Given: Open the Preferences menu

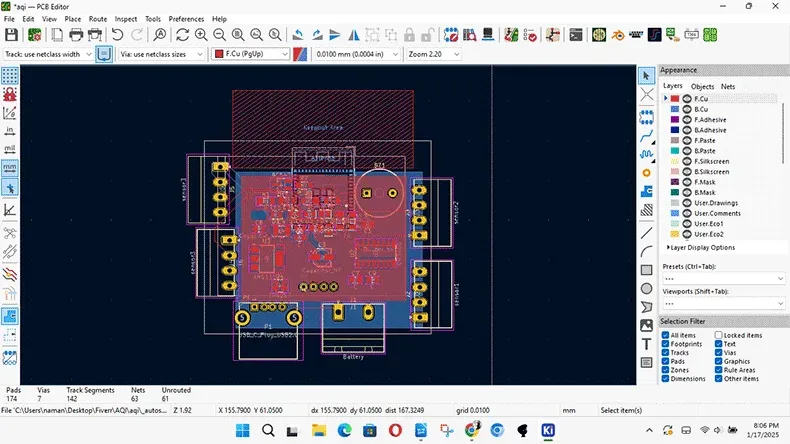Looking at the screenshot, I should [x=186, y=19].
